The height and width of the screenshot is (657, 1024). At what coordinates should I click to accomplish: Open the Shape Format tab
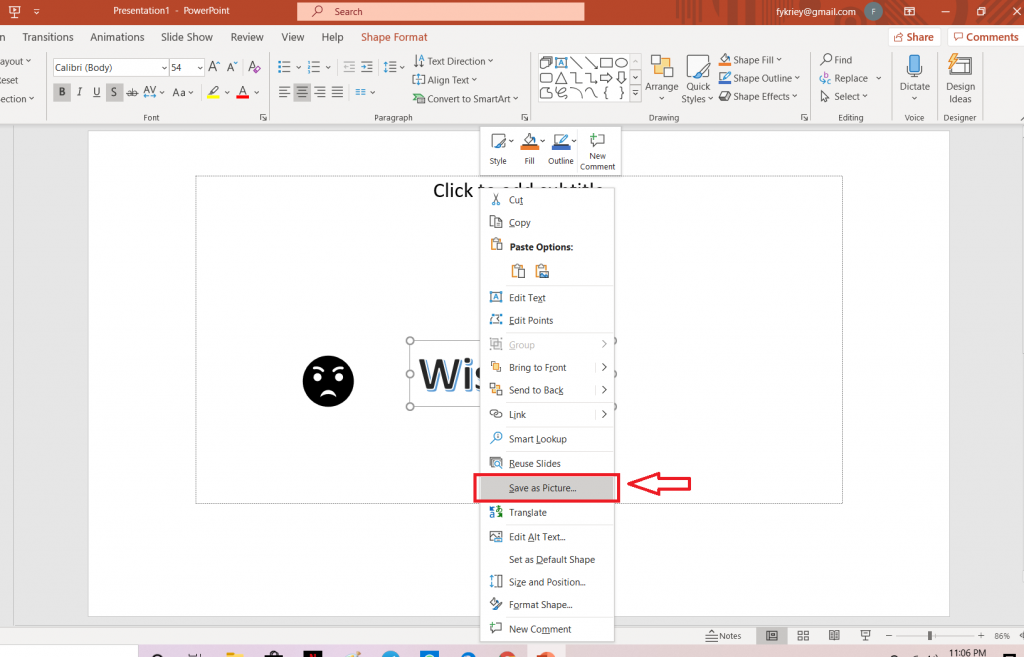point(394,37)
